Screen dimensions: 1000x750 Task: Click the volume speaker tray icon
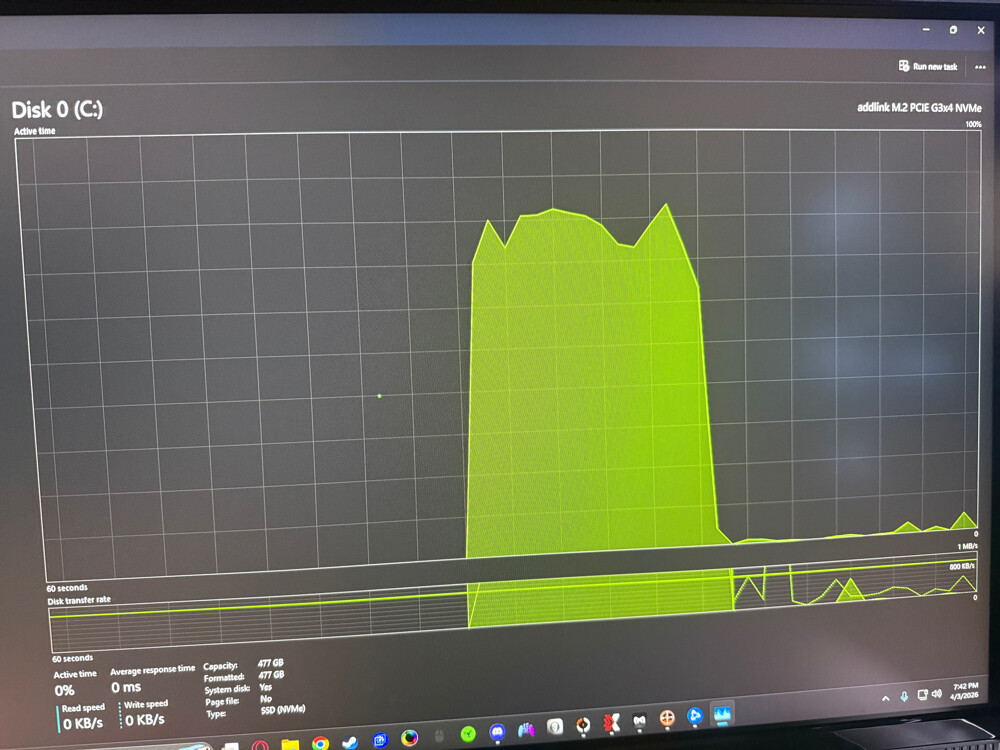tap(936, 693)
